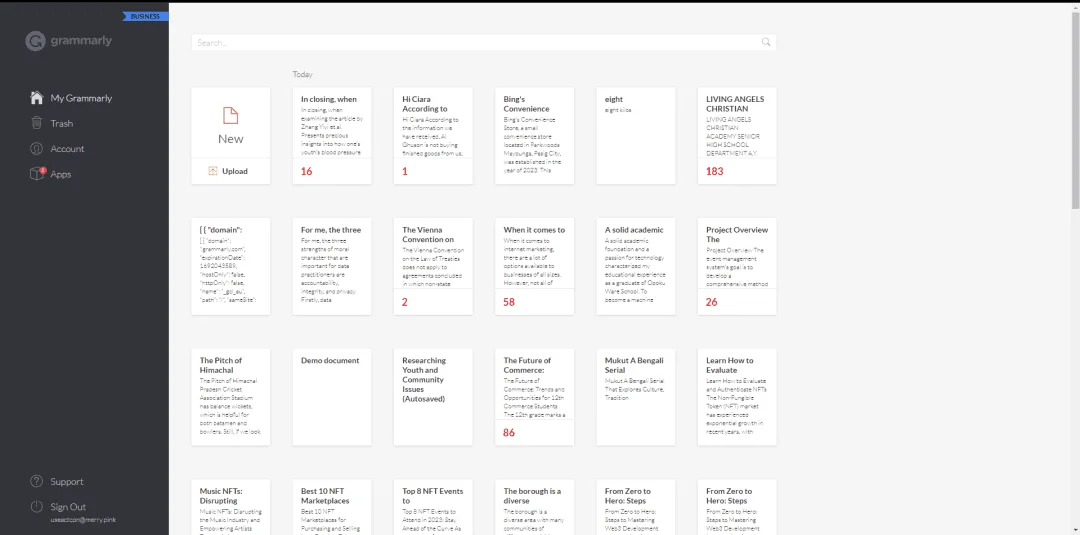Select Trash menu label
Viewport: 1080px width, 535px height.
61,124
